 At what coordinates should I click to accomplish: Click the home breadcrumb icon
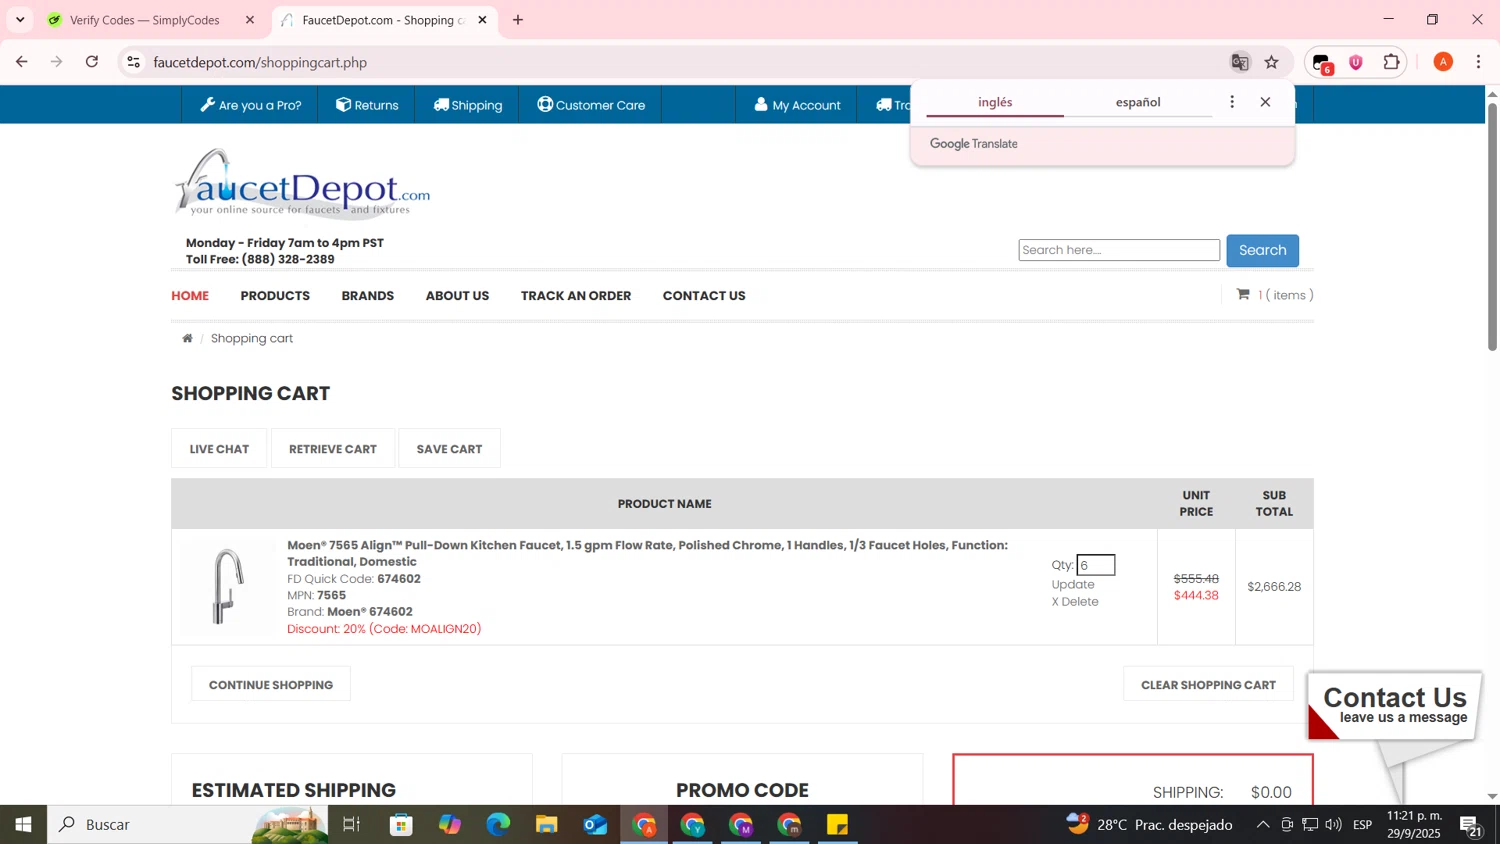[x=187, y=338]
